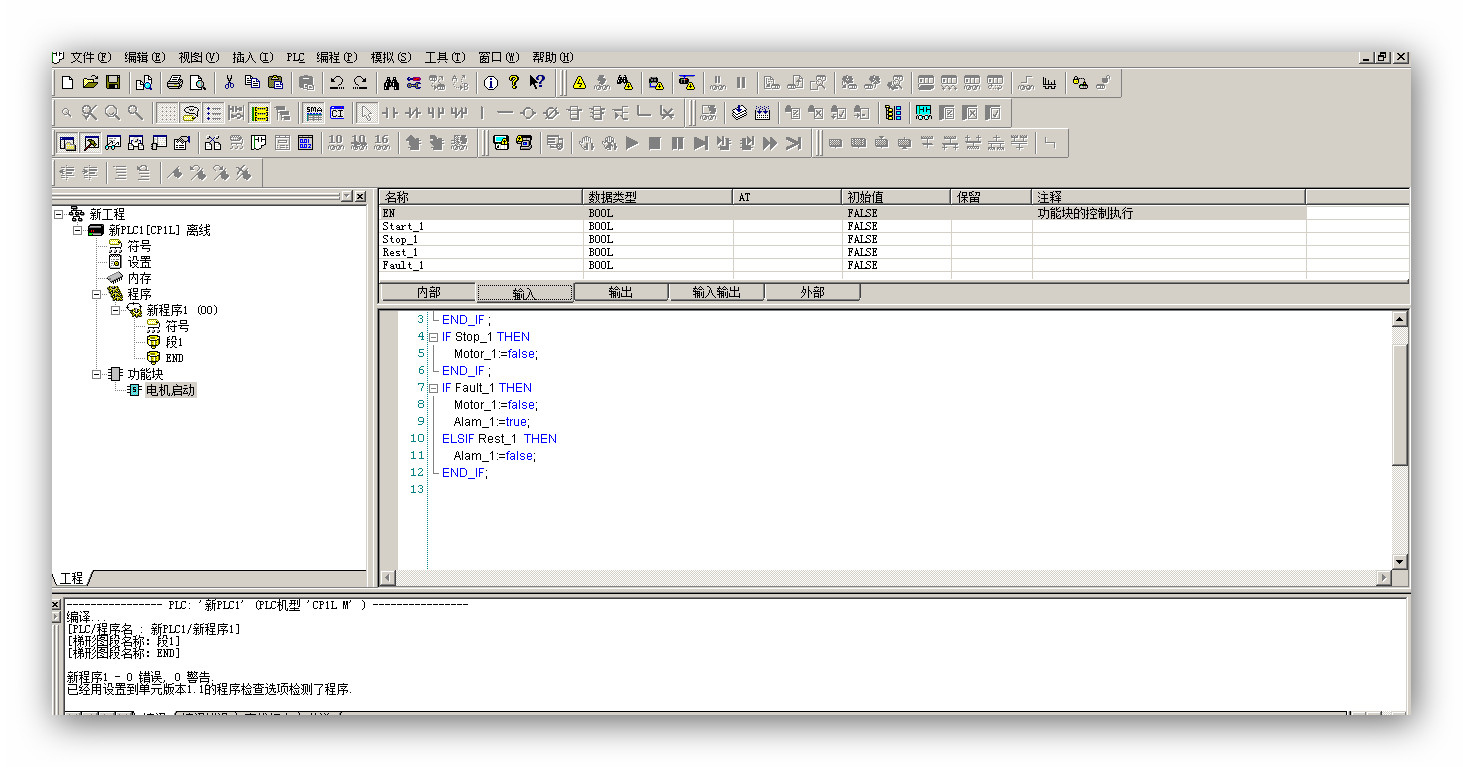
Task: Click the Cut scissors icon
Action: click(x=229, y=83)
